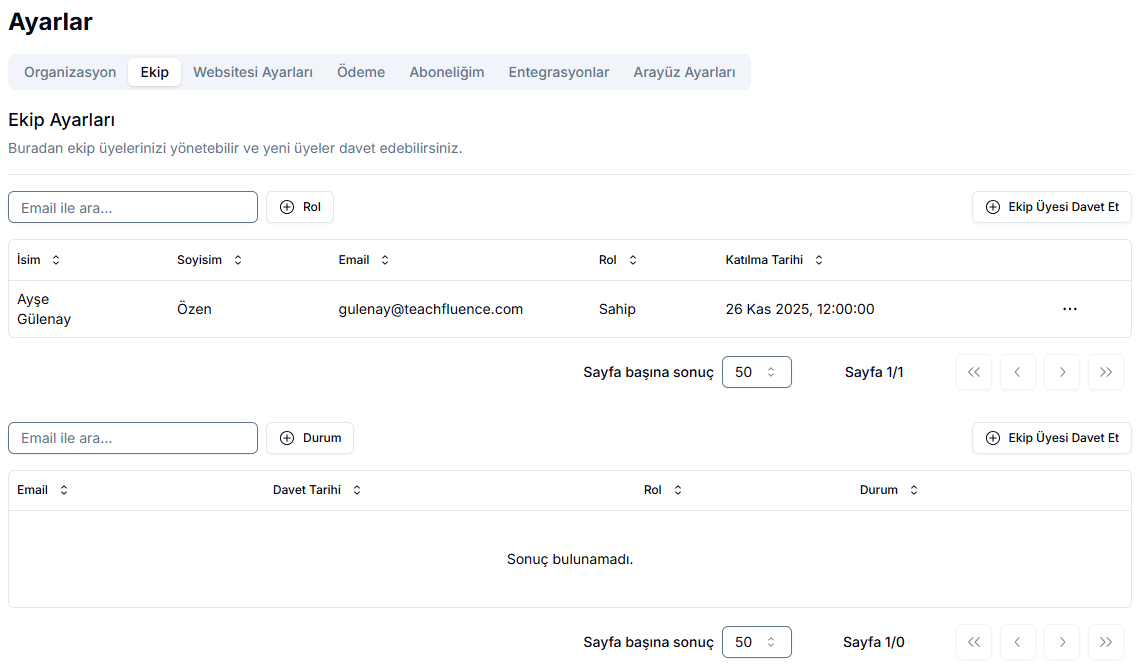Go to next page of members table
The height and width of the screenshot is (672, 1142).
(1061, 372)
